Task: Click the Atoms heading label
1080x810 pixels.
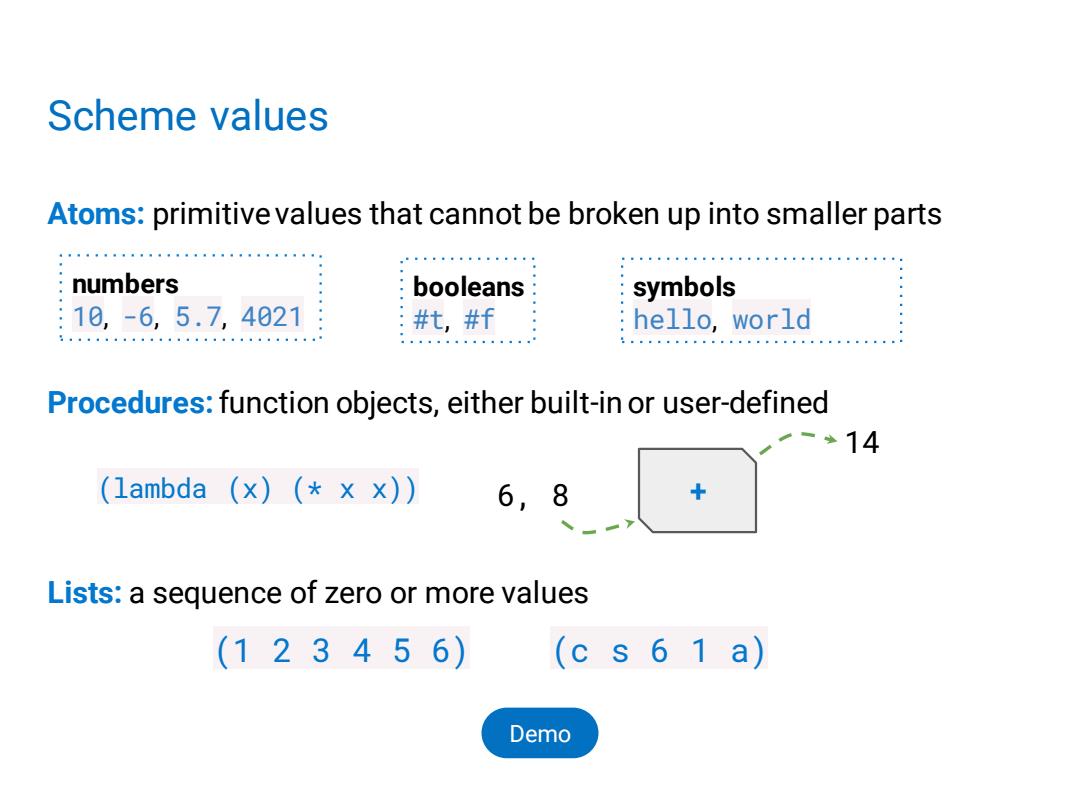Action: coord(96,214)
